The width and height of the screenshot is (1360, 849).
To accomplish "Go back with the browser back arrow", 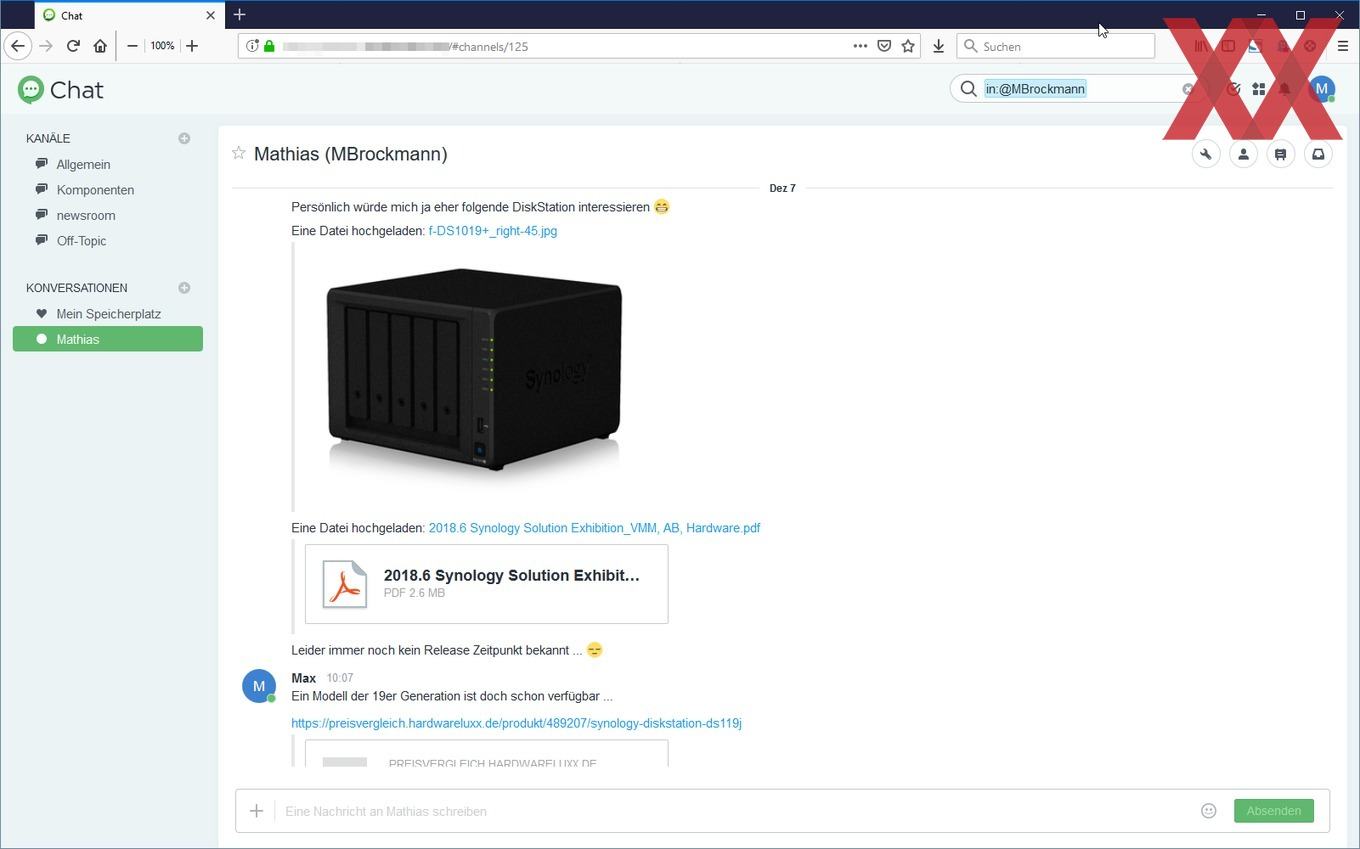I will coord(17,46).
